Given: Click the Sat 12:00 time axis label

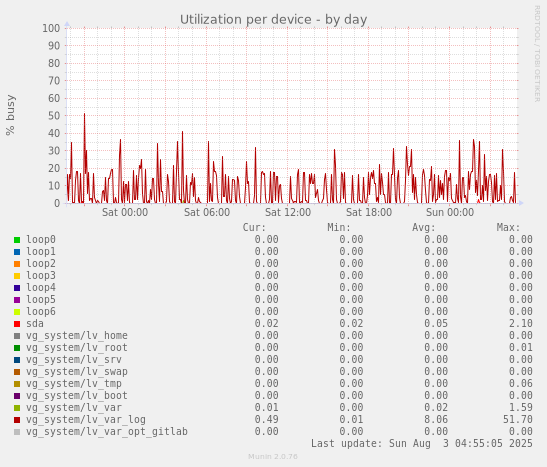Looking at the screenshot, I should click(x=288, y=212).
